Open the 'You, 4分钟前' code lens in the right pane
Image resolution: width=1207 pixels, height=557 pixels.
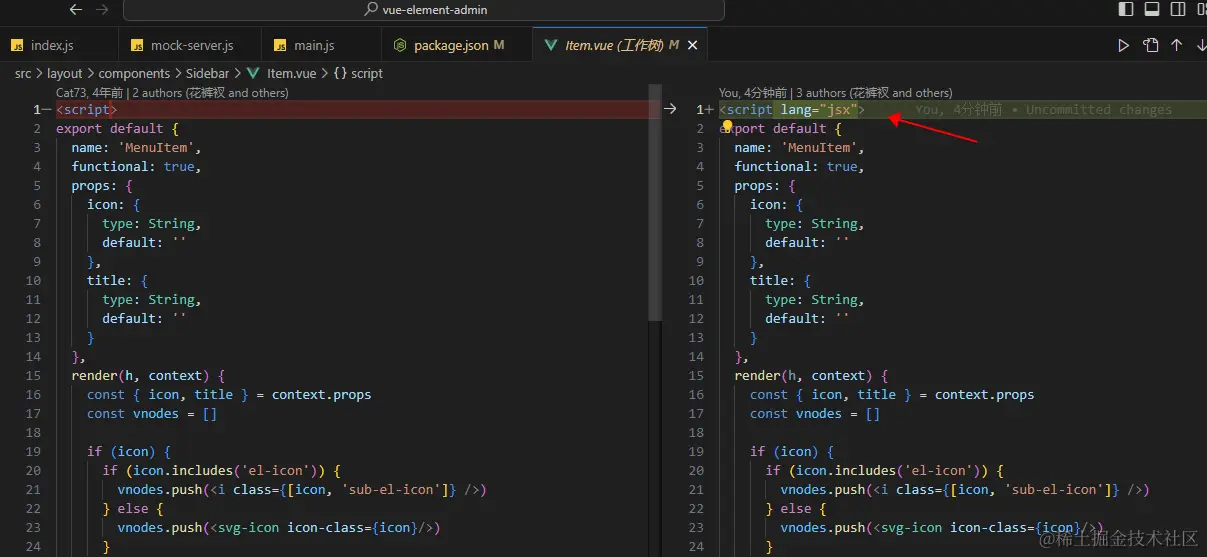[x=753, y=92]
